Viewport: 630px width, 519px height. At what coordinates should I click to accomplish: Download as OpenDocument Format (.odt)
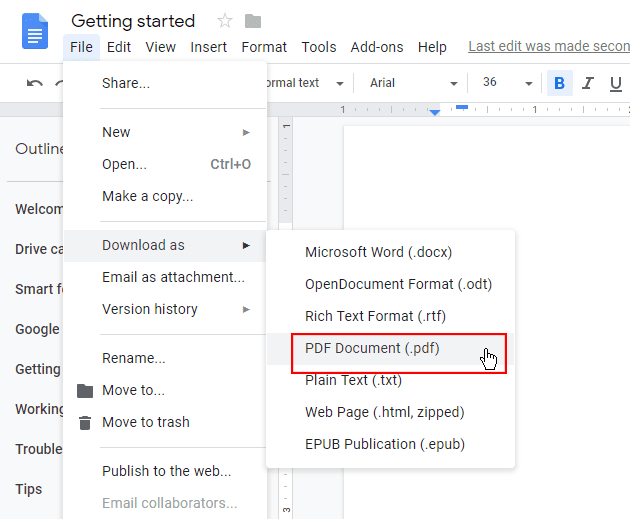click(x=390, y=284)
